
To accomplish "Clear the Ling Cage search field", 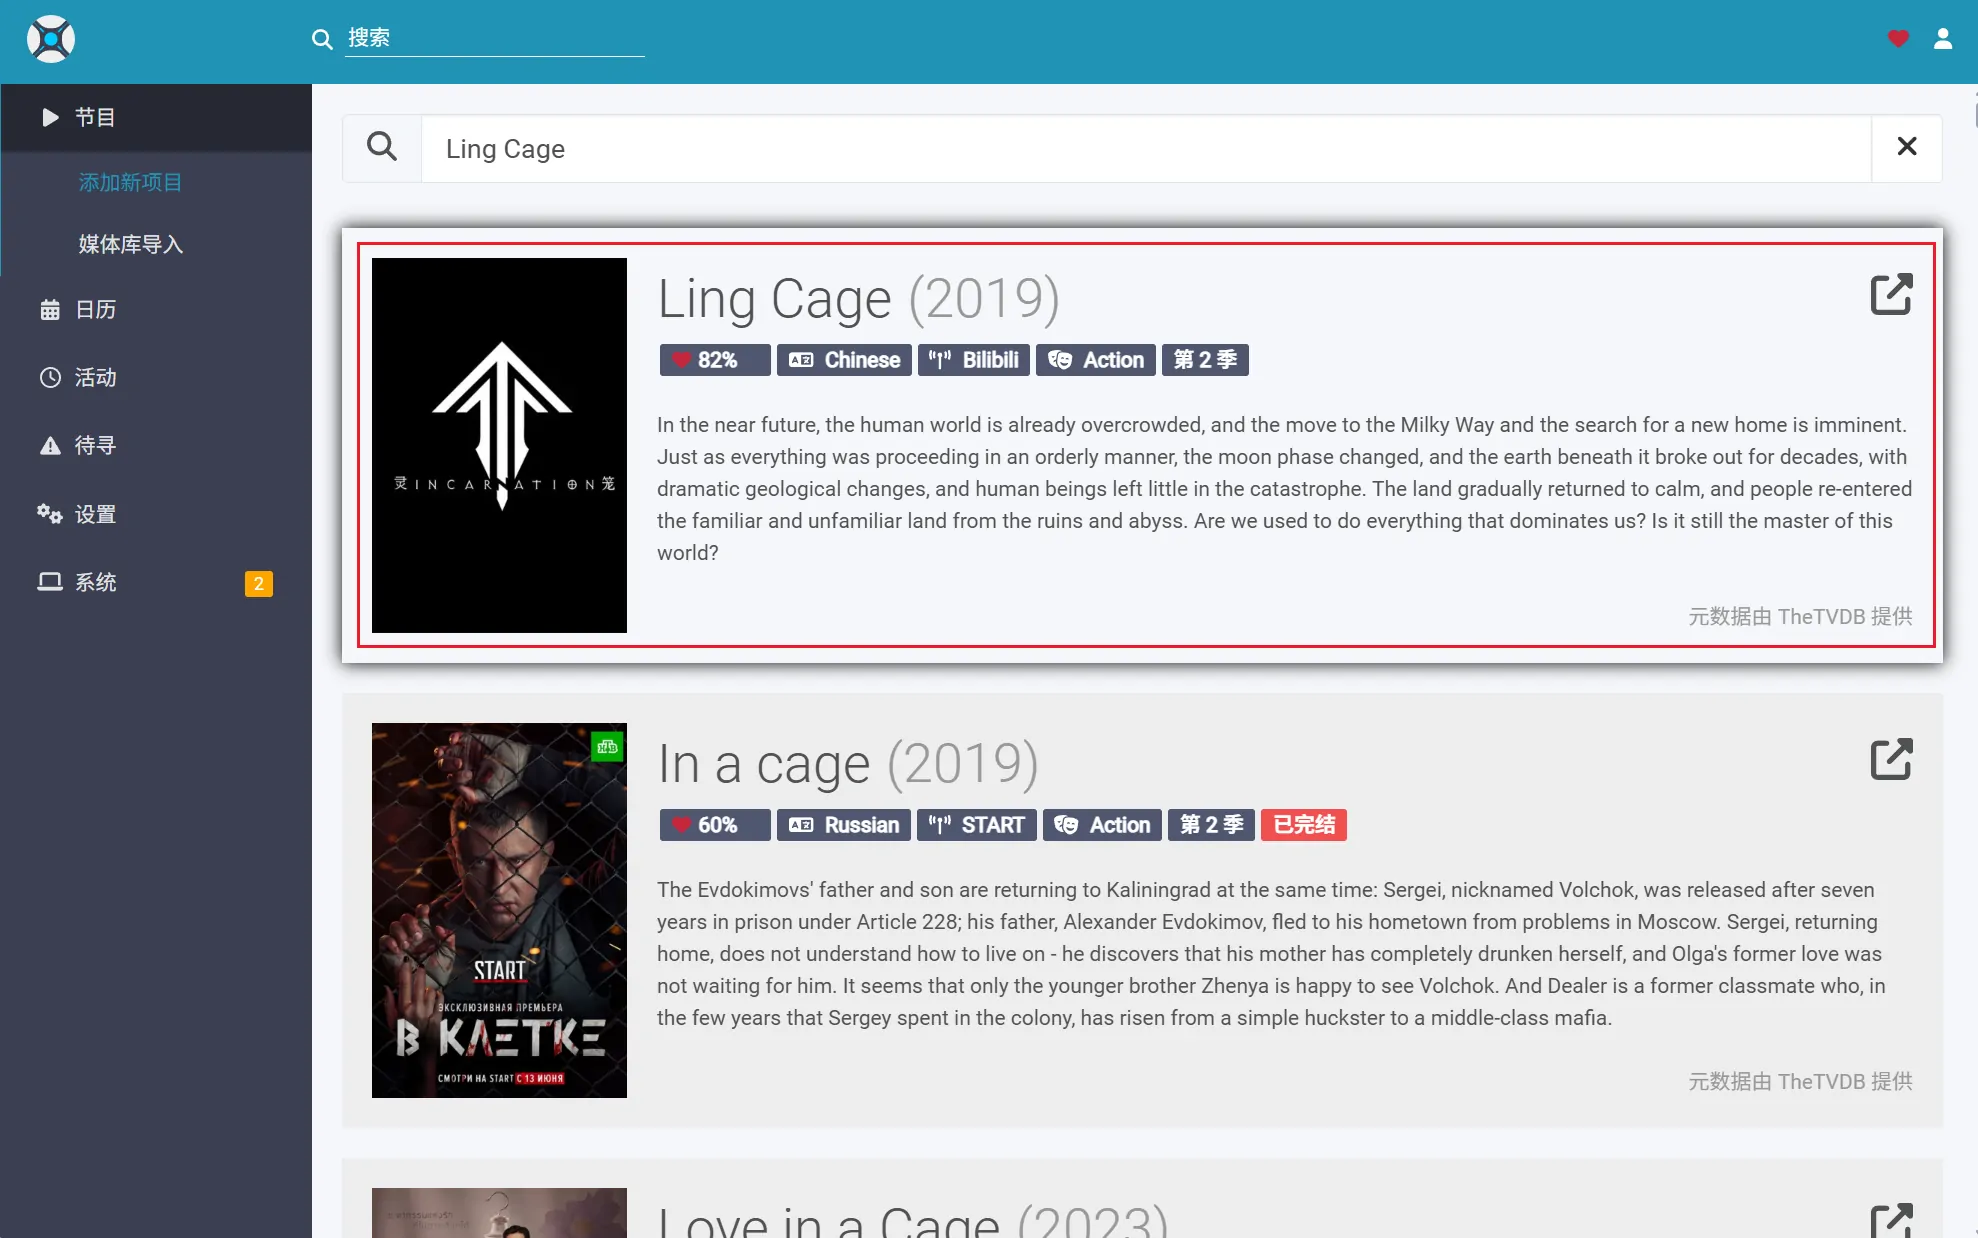I will [1907, 148].
